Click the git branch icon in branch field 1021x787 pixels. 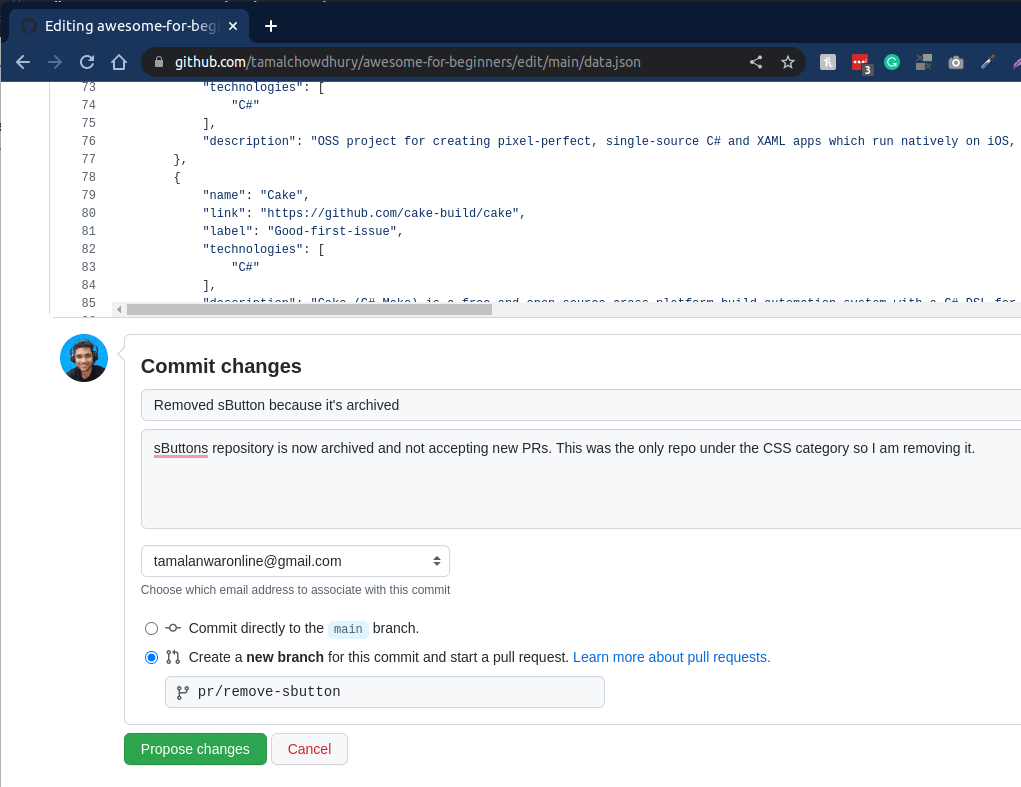coord(183,692)
